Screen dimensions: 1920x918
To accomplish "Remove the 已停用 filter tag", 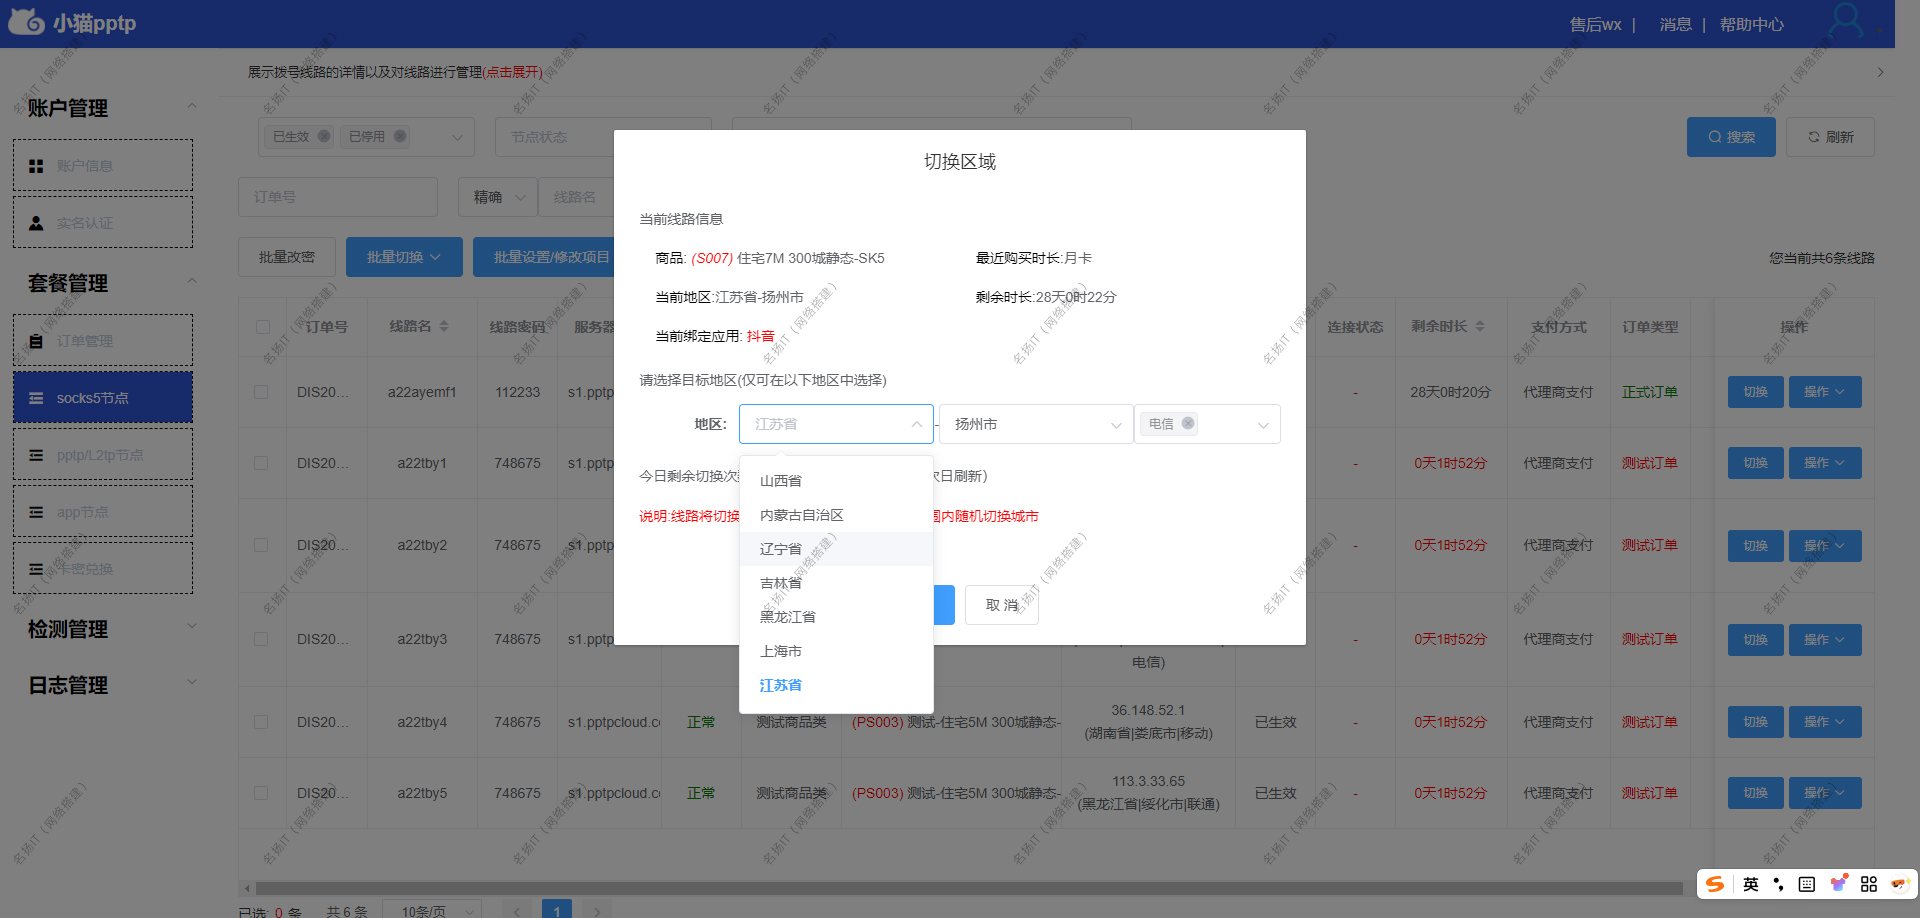I will [x=399, y=136].
